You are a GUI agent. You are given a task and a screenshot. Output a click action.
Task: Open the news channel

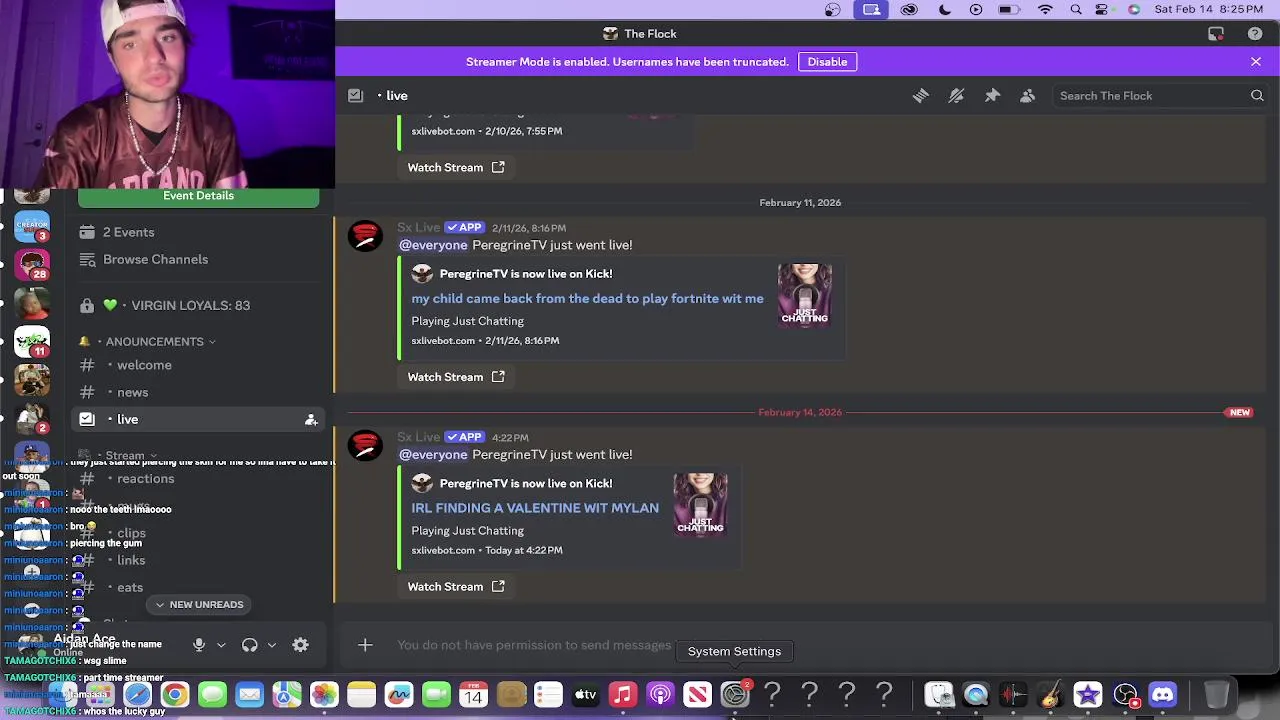pos(132,393)
